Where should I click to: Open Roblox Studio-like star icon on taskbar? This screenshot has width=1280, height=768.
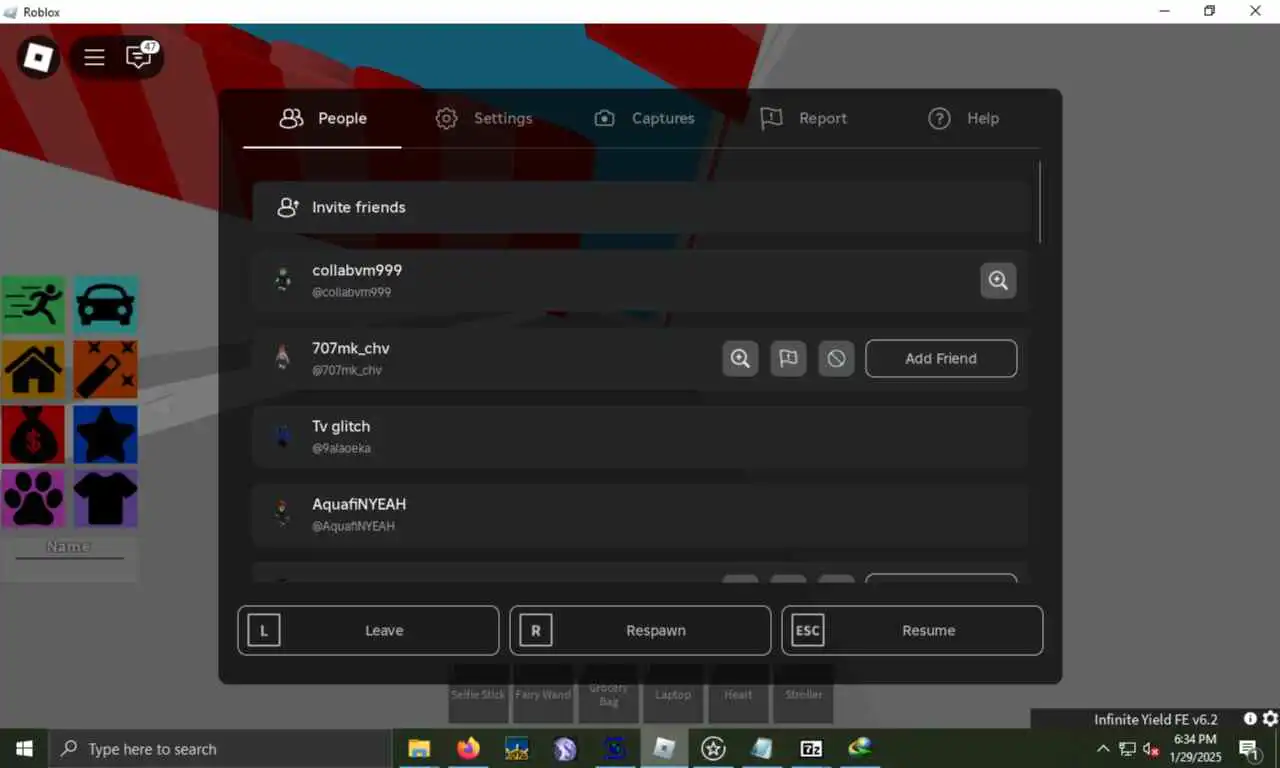click(713, 748)
